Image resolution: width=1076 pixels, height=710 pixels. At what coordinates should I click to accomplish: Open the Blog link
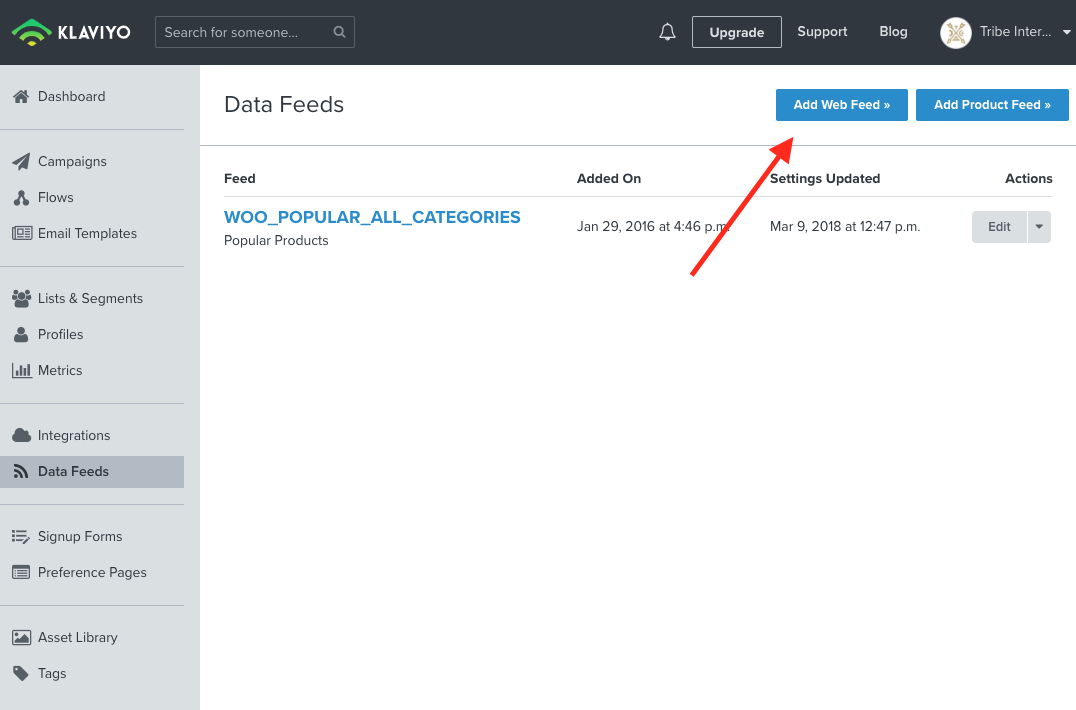[x=893, y=32]
